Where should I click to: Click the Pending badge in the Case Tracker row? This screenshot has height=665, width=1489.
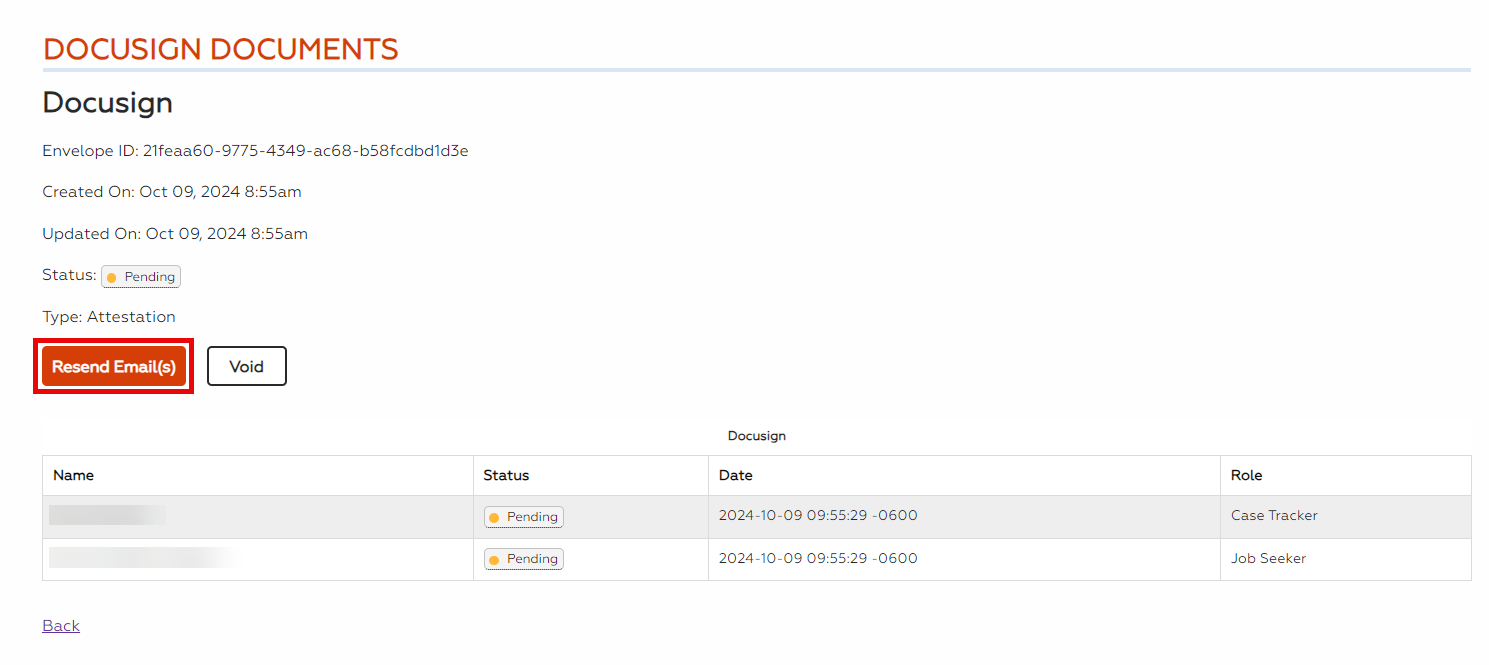(524, 517)
